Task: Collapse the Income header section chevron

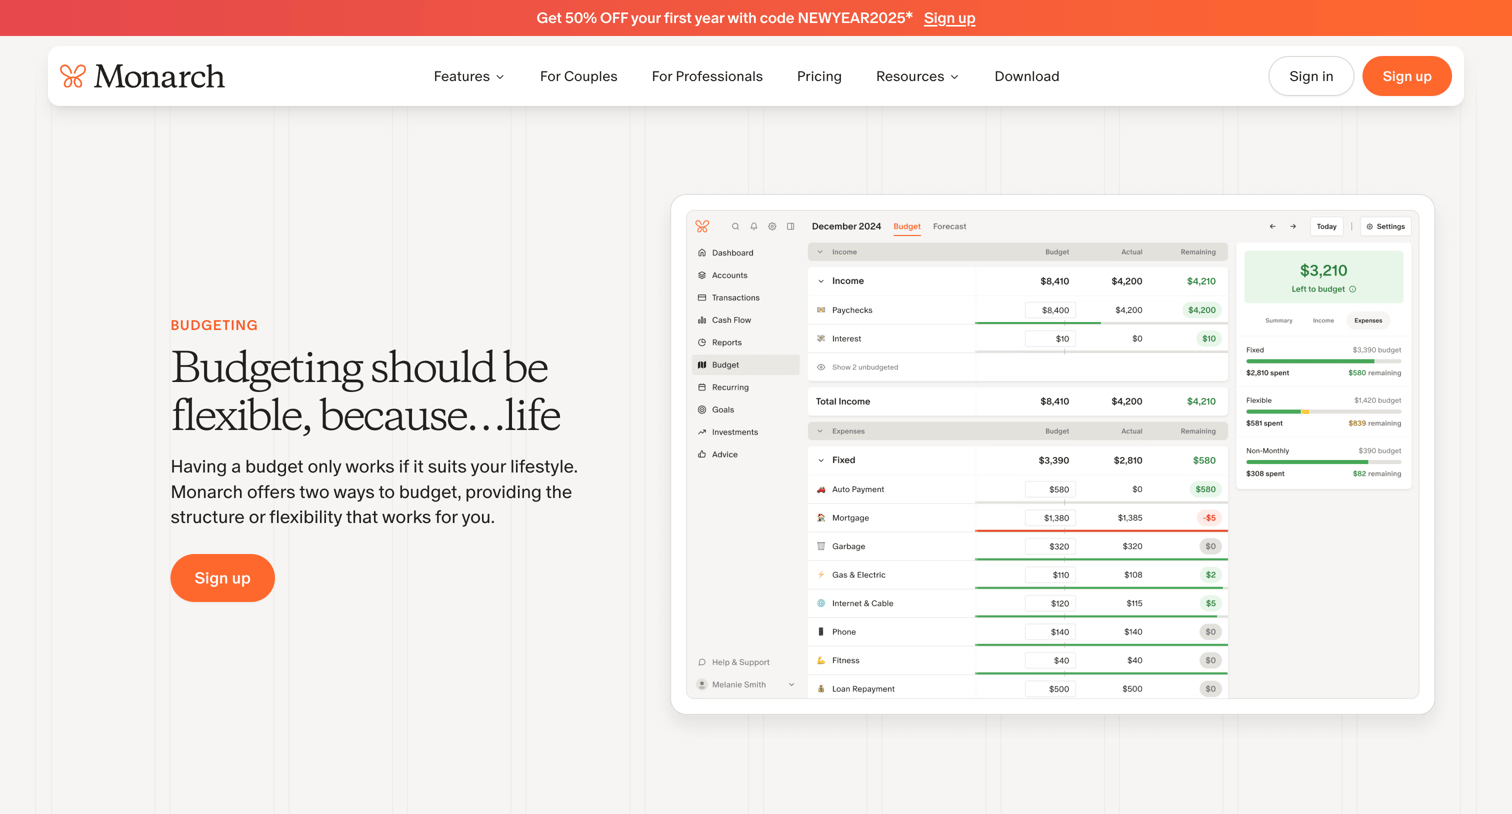Action: 820,252
